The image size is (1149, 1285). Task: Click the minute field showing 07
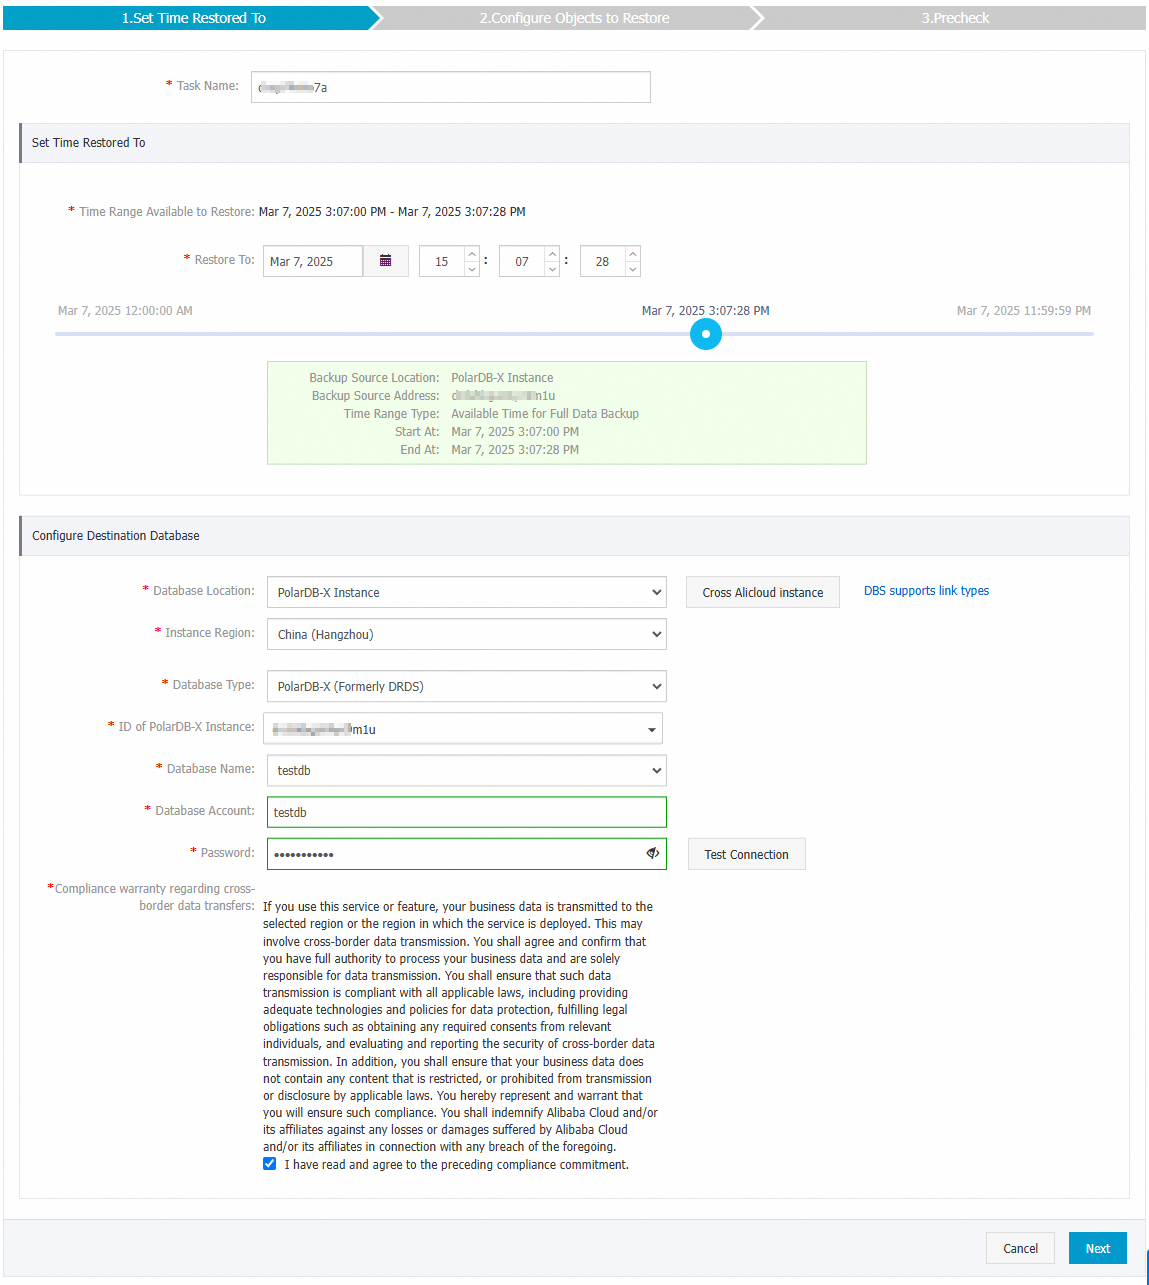click(x=522, y=261)
